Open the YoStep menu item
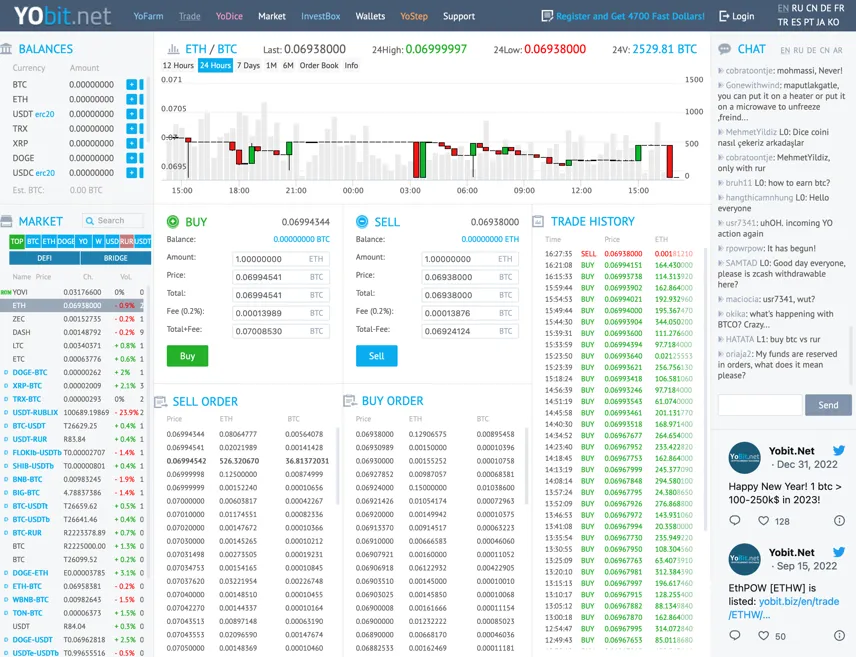 (x=414, y=16)
